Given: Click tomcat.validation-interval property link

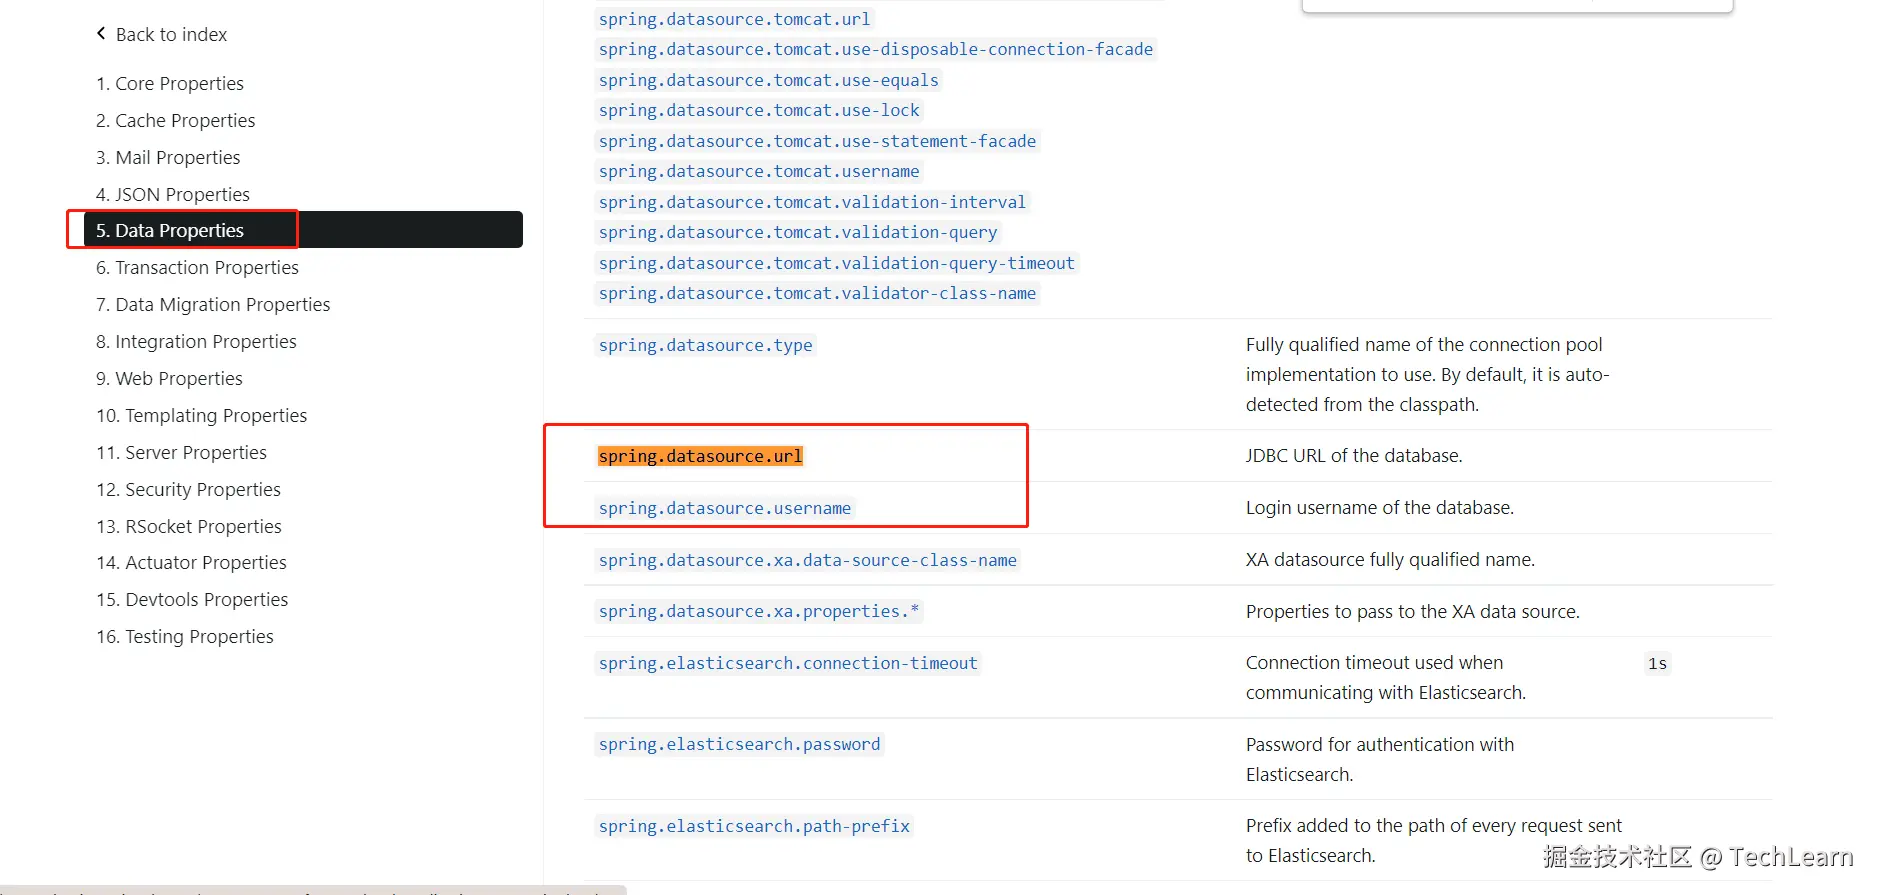Looking at the screenshot, I should 812,202.
